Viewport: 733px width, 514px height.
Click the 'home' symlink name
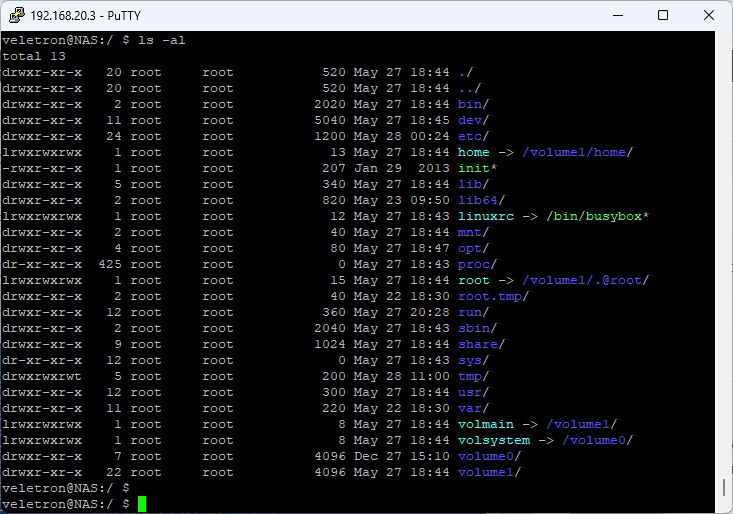(x=474, y=152)
